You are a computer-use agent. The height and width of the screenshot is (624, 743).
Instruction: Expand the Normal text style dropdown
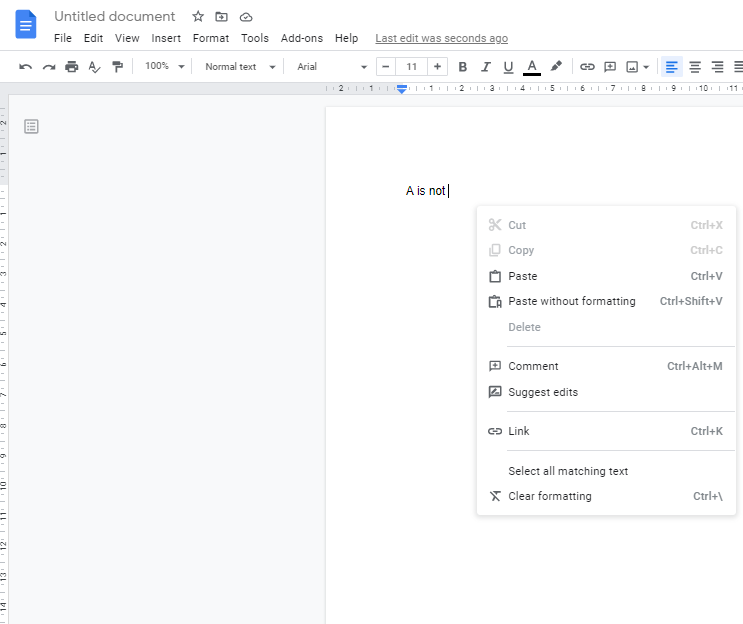(240, 67)
